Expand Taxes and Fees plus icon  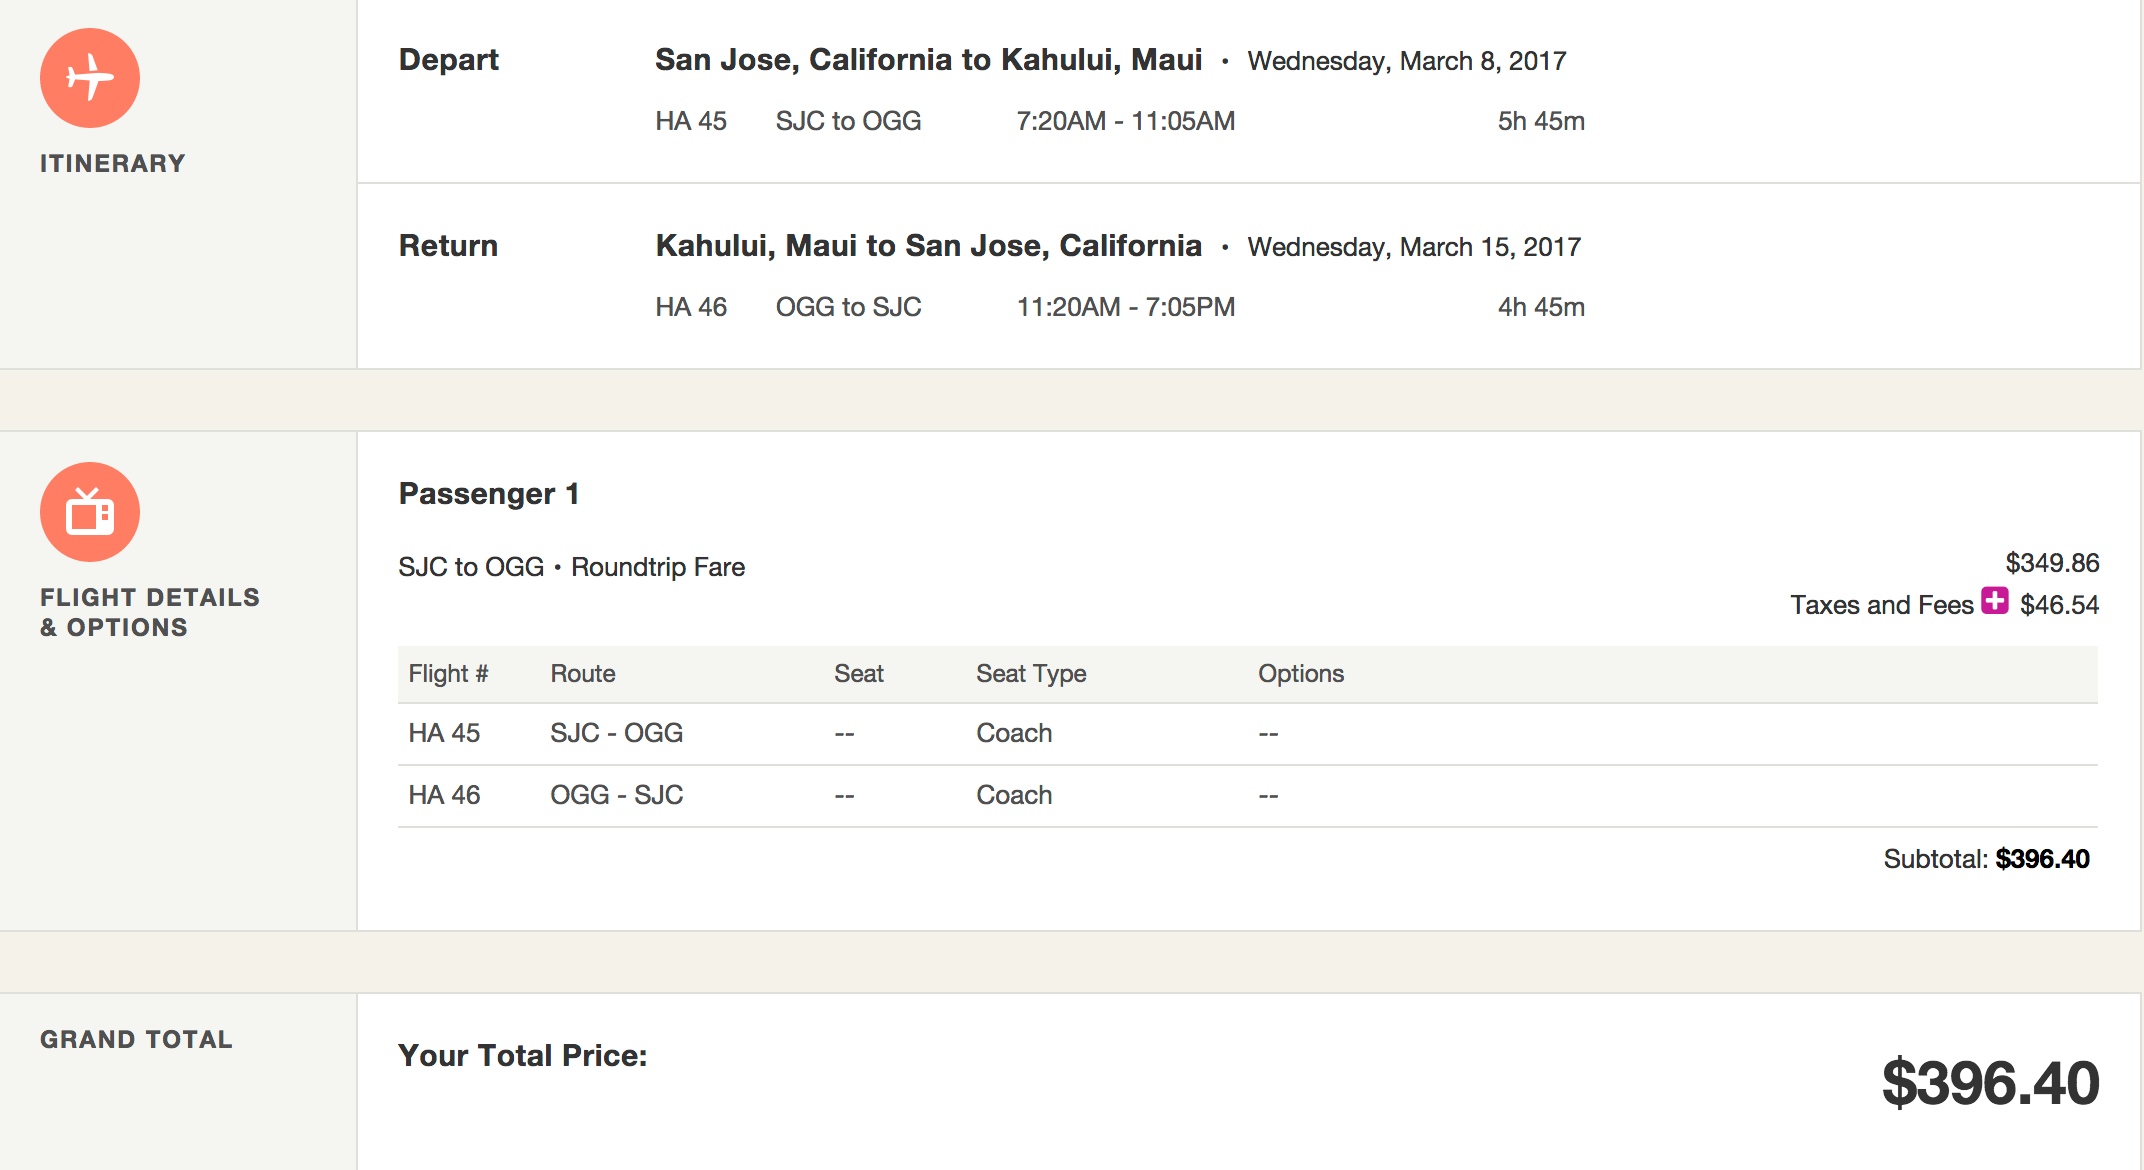[x=1995, y=600]
